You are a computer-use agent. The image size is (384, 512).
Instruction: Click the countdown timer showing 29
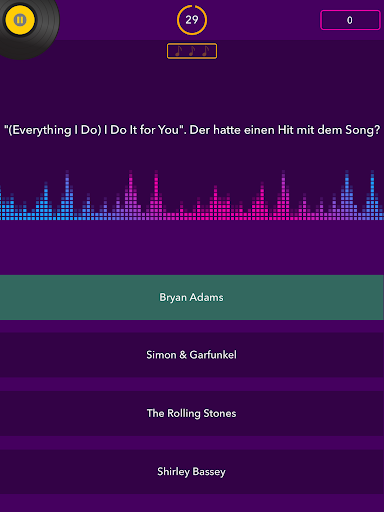pyautogui.click(x=192, y=20)
